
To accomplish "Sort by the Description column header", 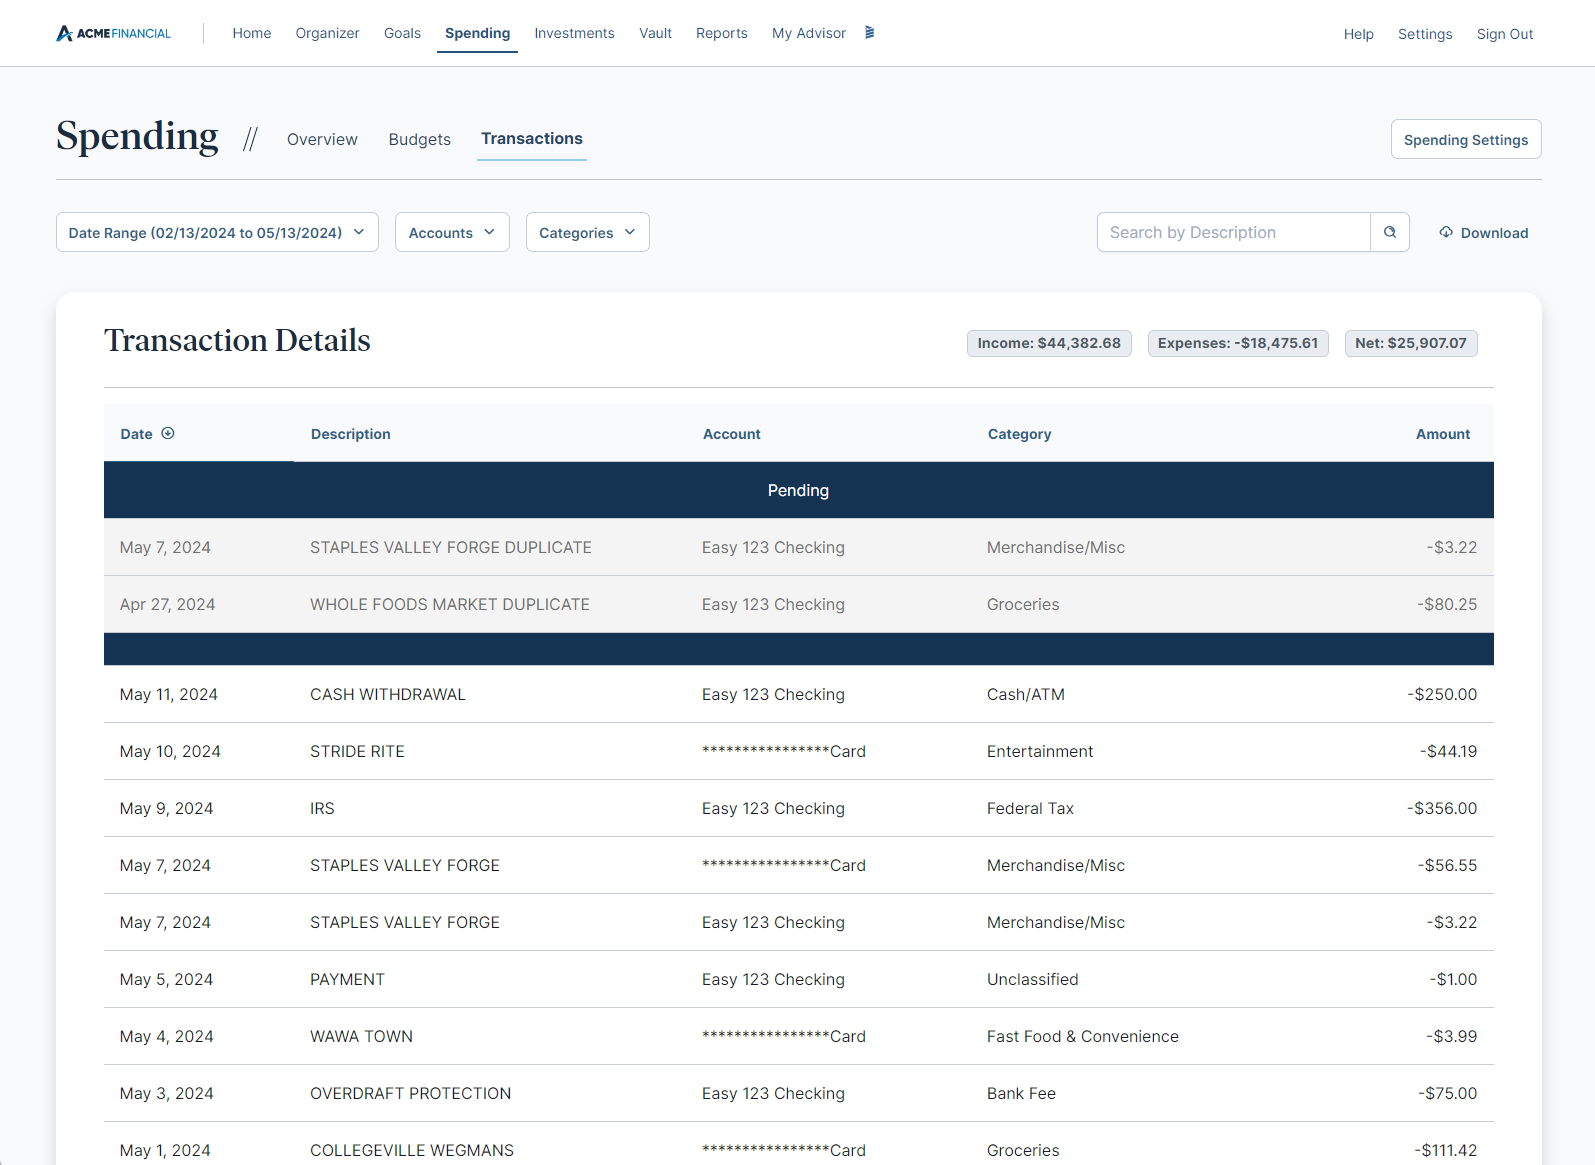I will pyautogui.click(x=350, y=434).
